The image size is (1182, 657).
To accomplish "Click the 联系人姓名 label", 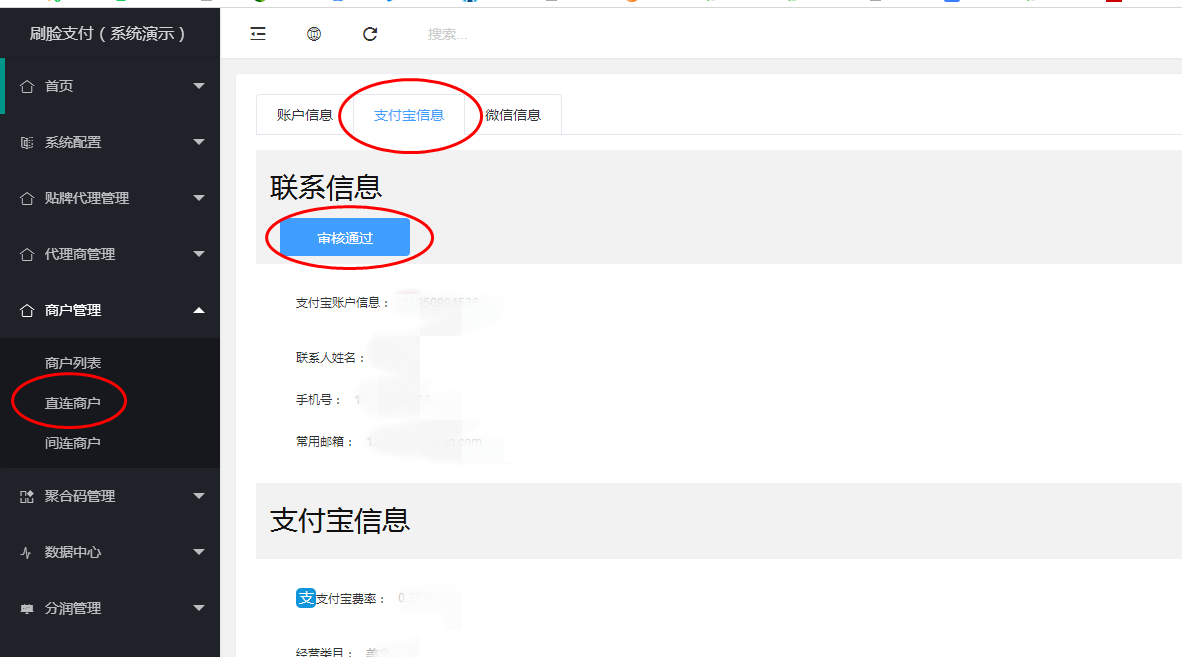I will pyautogui.click(x=330, y=358).
